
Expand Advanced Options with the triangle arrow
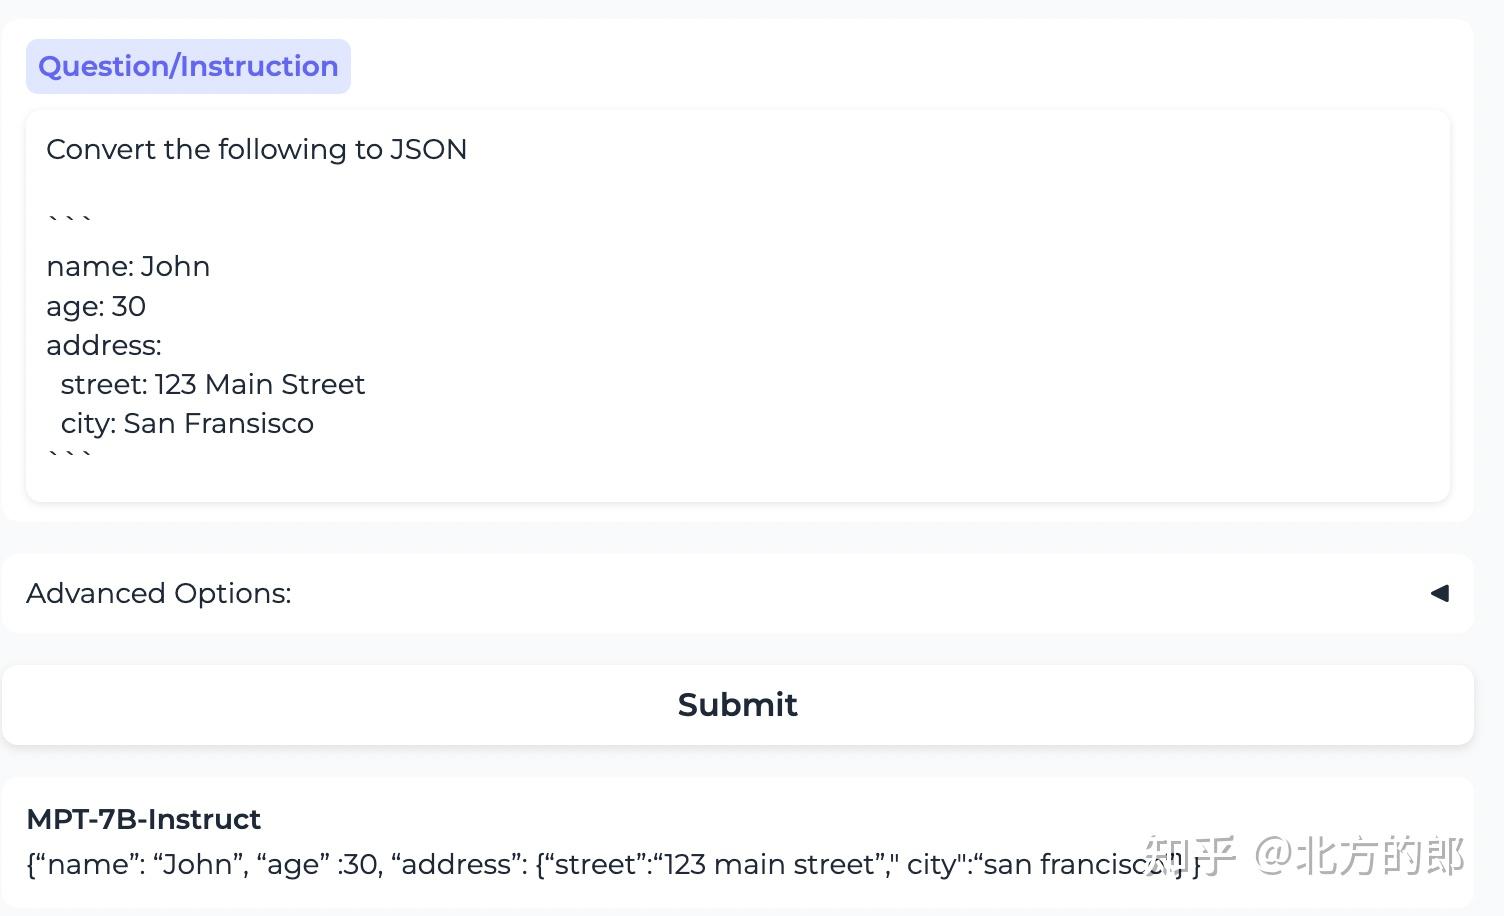point(1439,593)
